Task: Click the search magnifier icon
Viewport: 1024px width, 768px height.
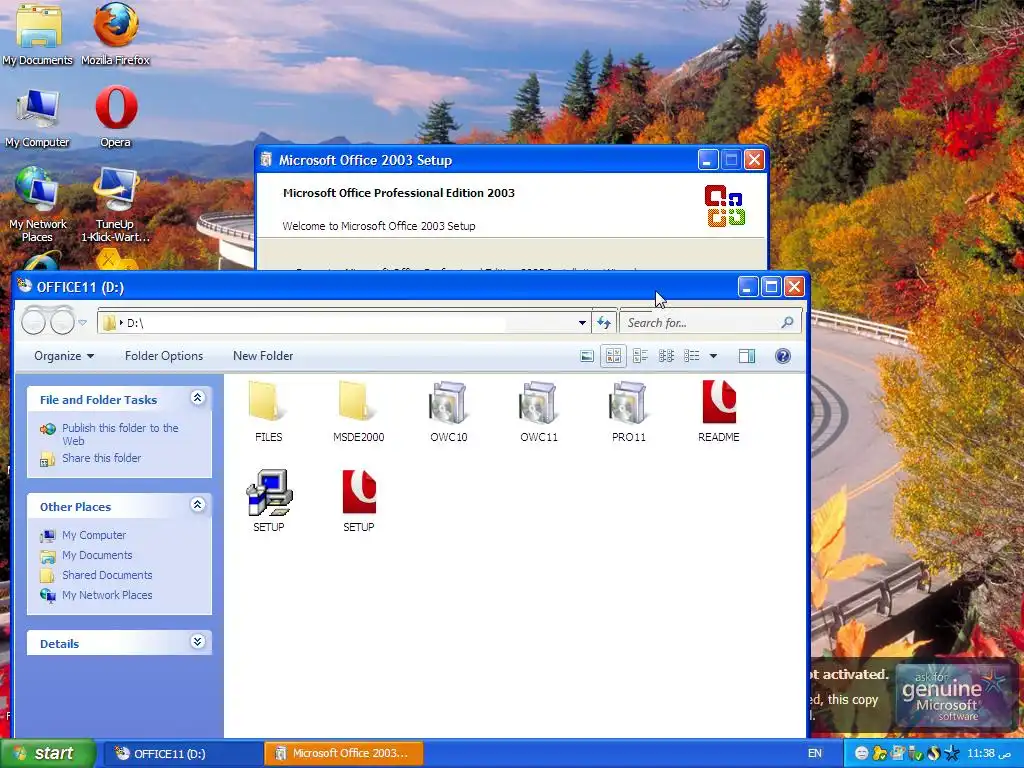Action: (x=787, y=322)
